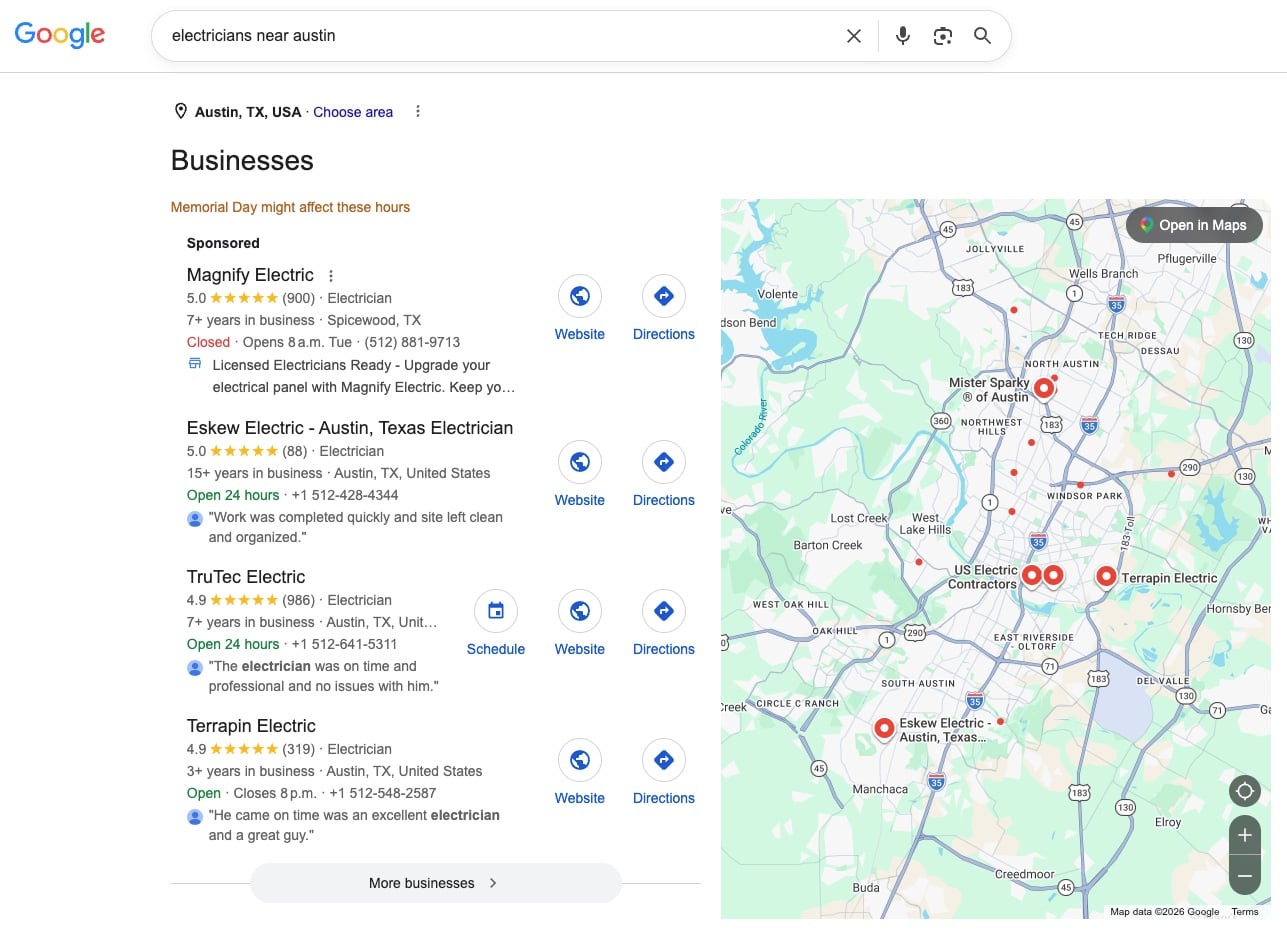Image resolution: width=1287 pixels, height=934 pixels.
Task: Open Eskew Electric listing title
Action: (350, 428)
